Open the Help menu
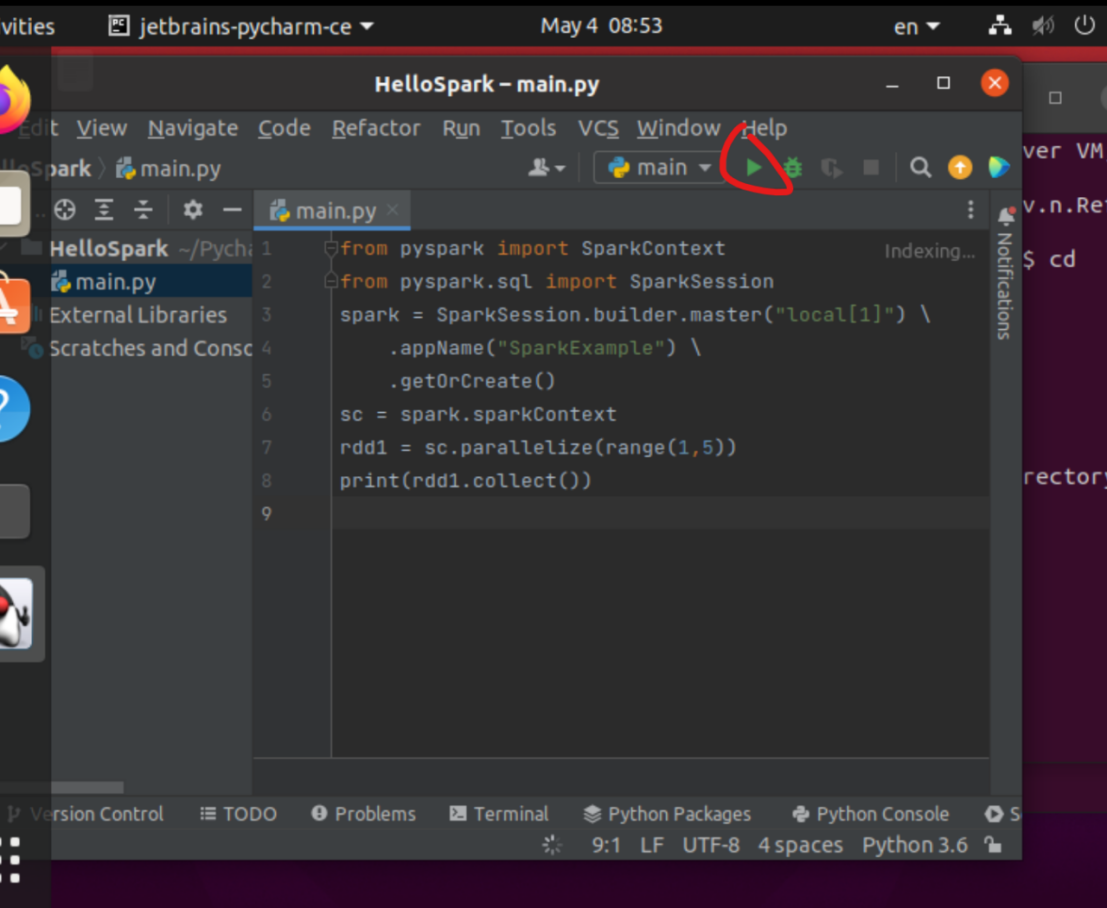This screenshot has height=908, width=1107. click(765, 128)
